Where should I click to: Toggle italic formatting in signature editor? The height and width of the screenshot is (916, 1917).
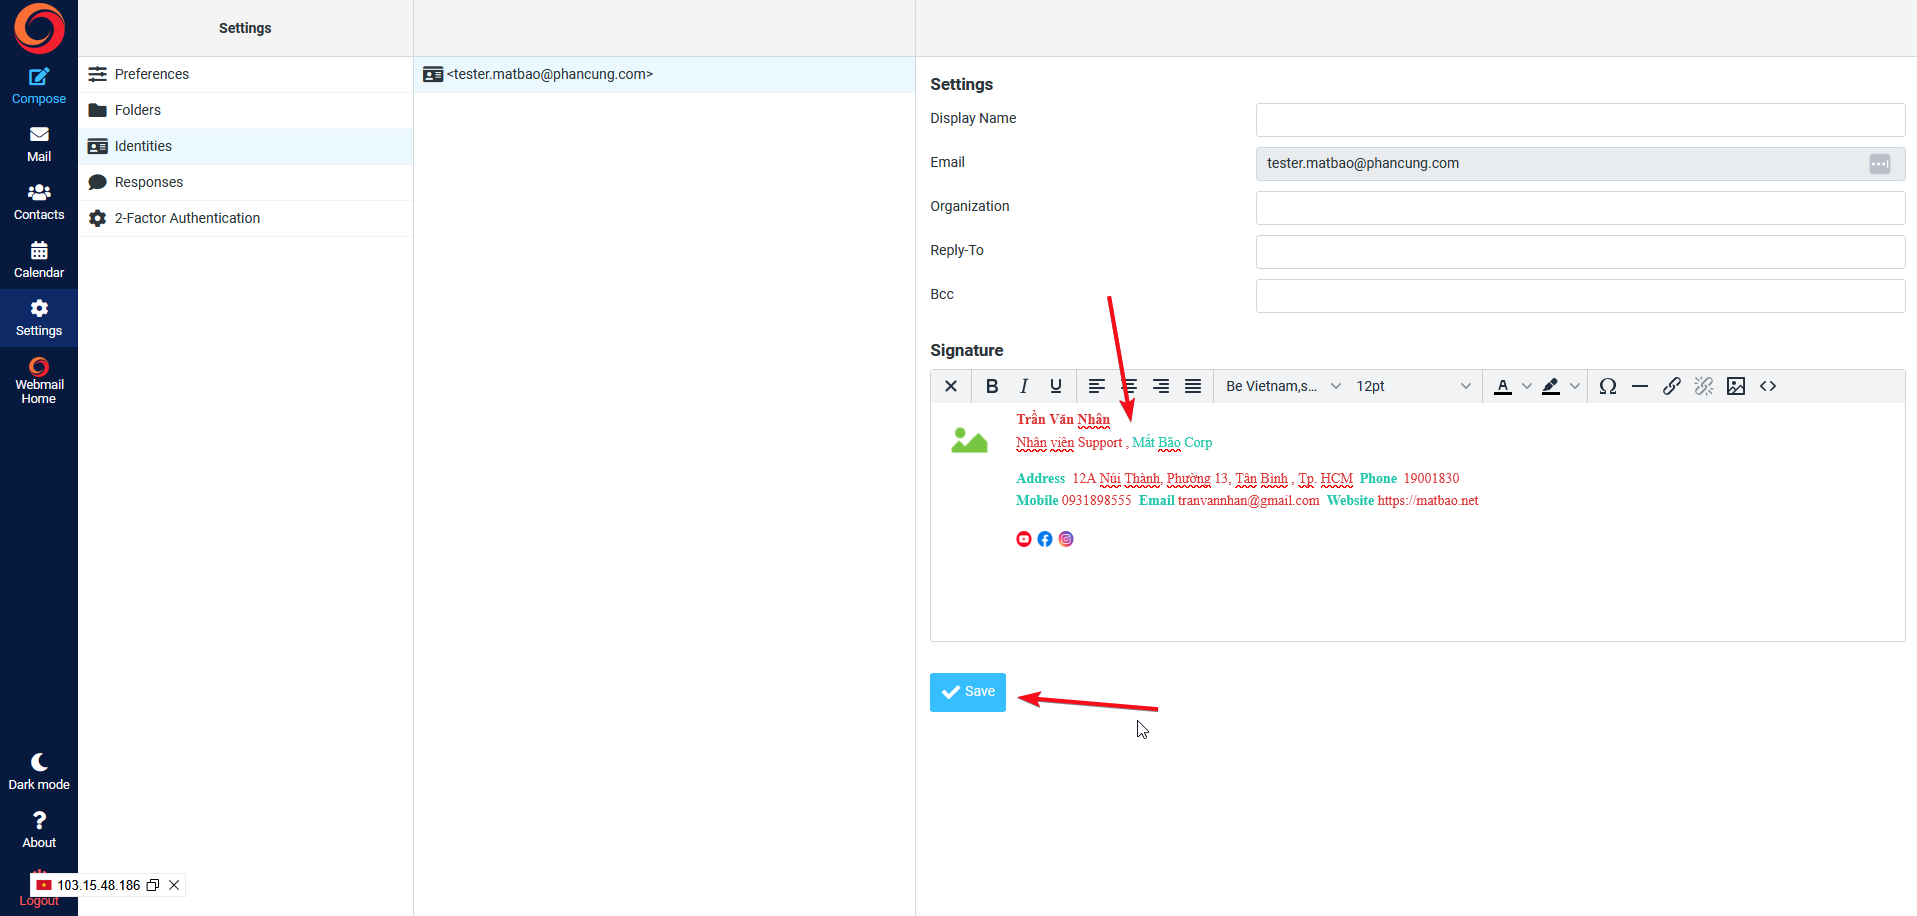1023,386
